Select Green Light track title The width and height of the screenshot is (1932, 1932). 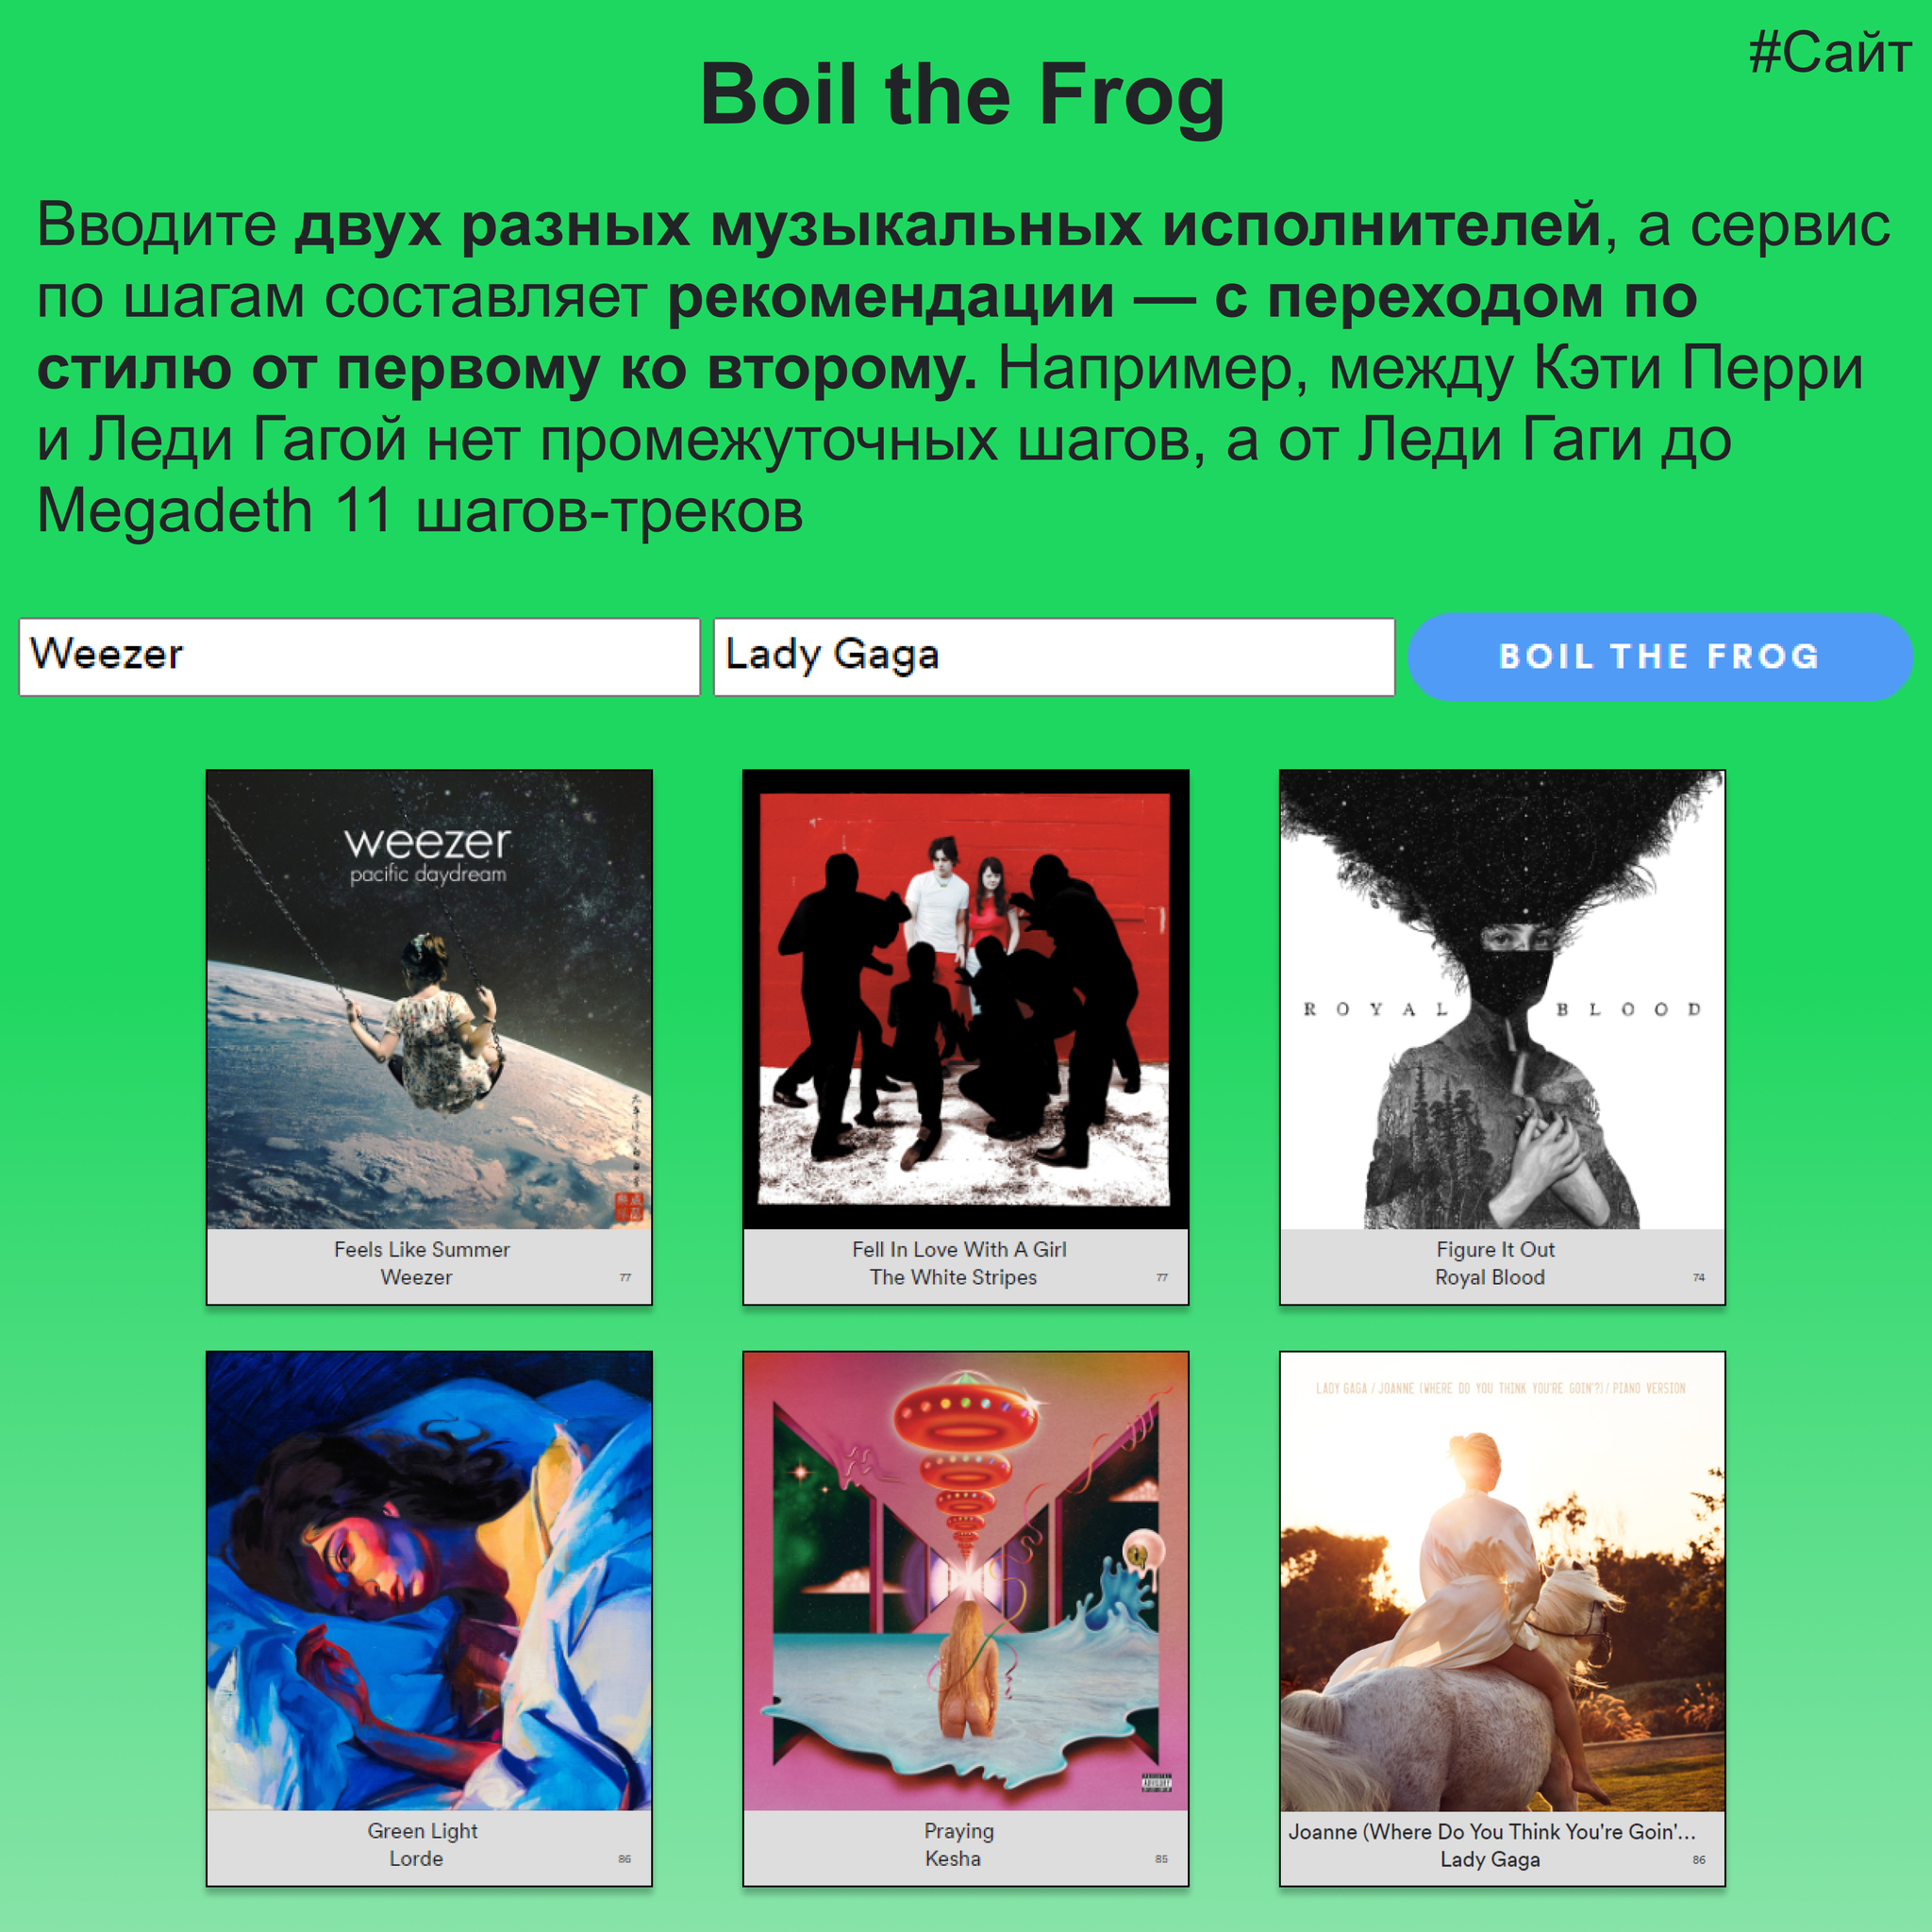tap(422, 1831)
